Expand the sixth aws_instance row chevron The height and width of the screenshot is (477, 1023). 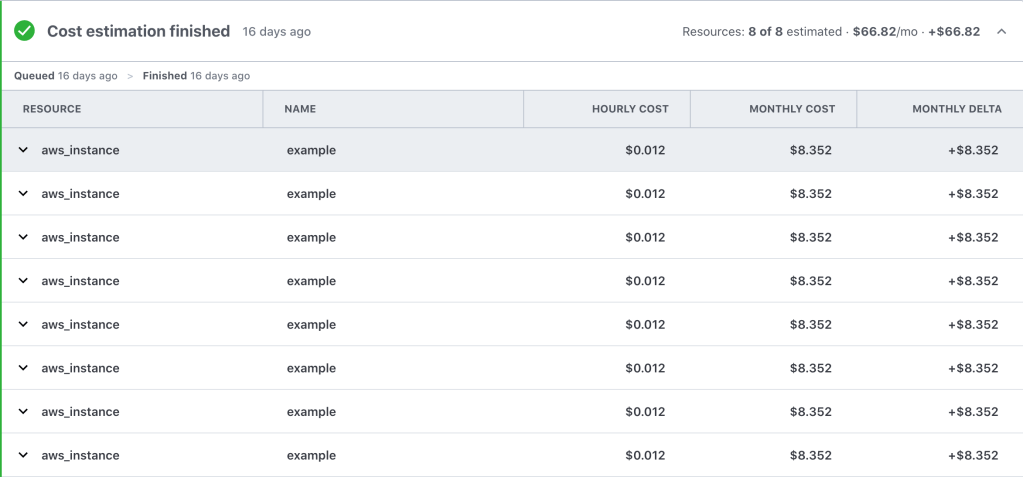click(x=23, y=368)
